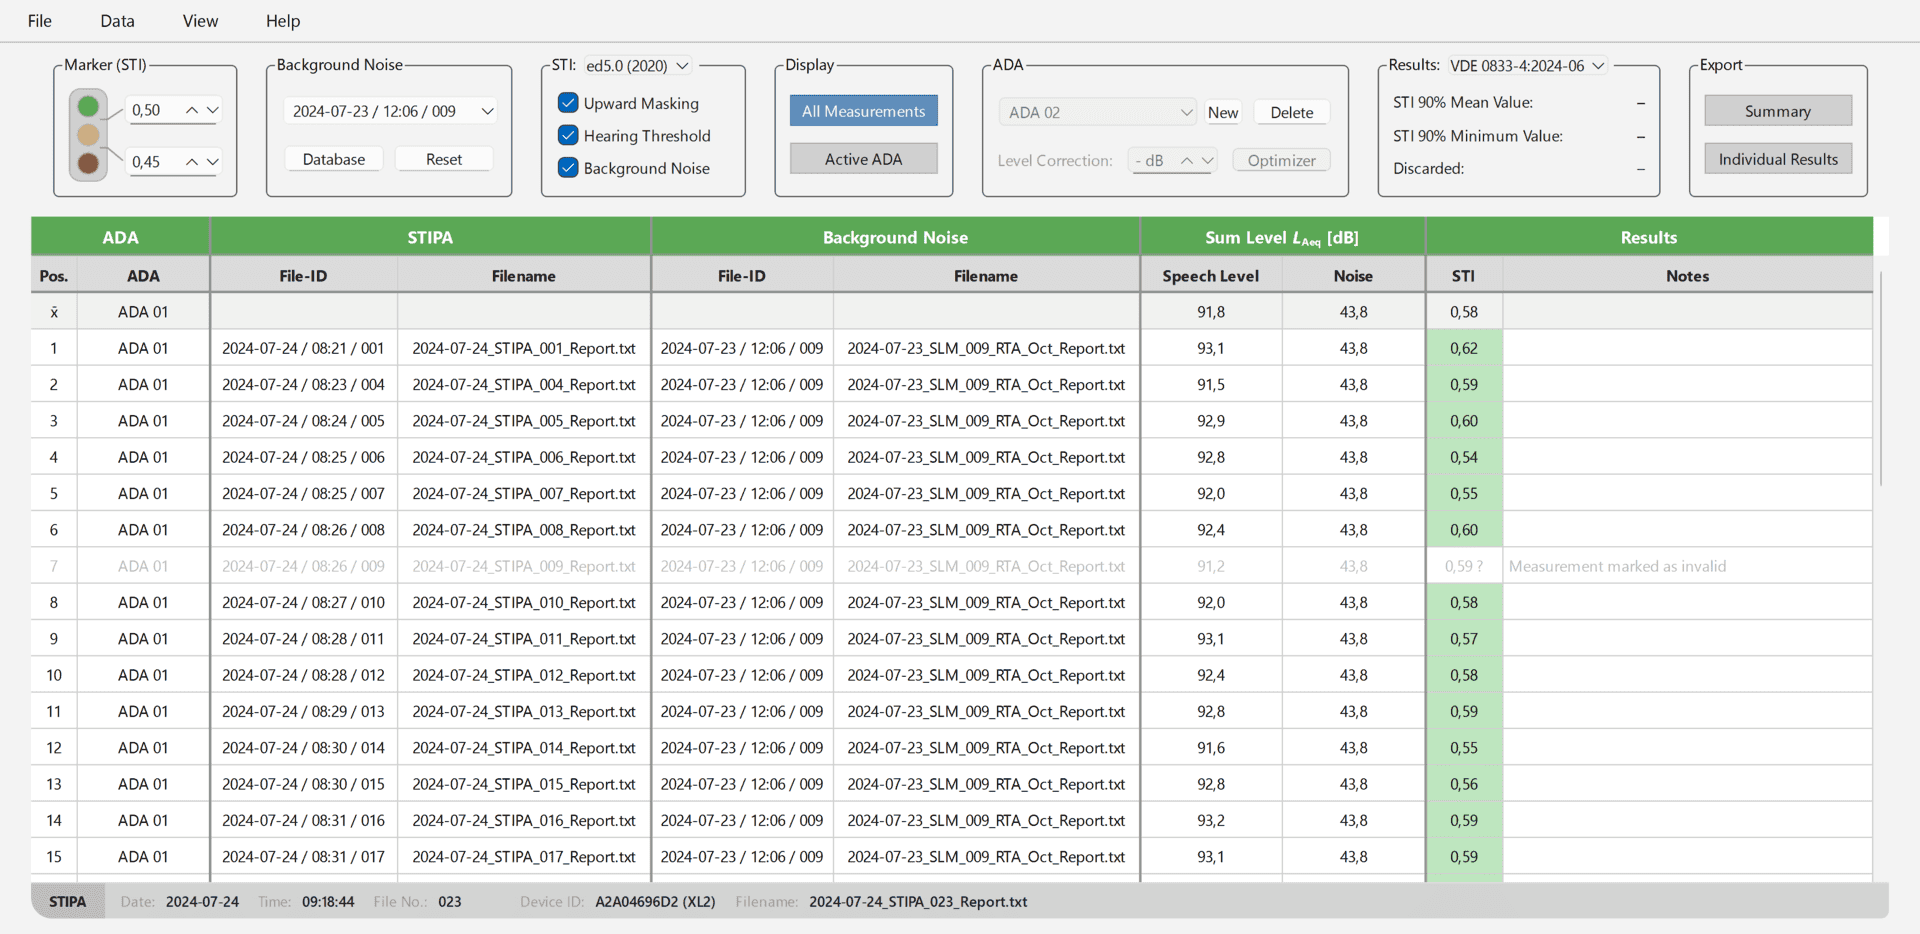Select the invalid file 2024-07-24_STIPA_009_Report.txt
The width and height of the screenshot is (1920, 934).
tap(524, 566)
